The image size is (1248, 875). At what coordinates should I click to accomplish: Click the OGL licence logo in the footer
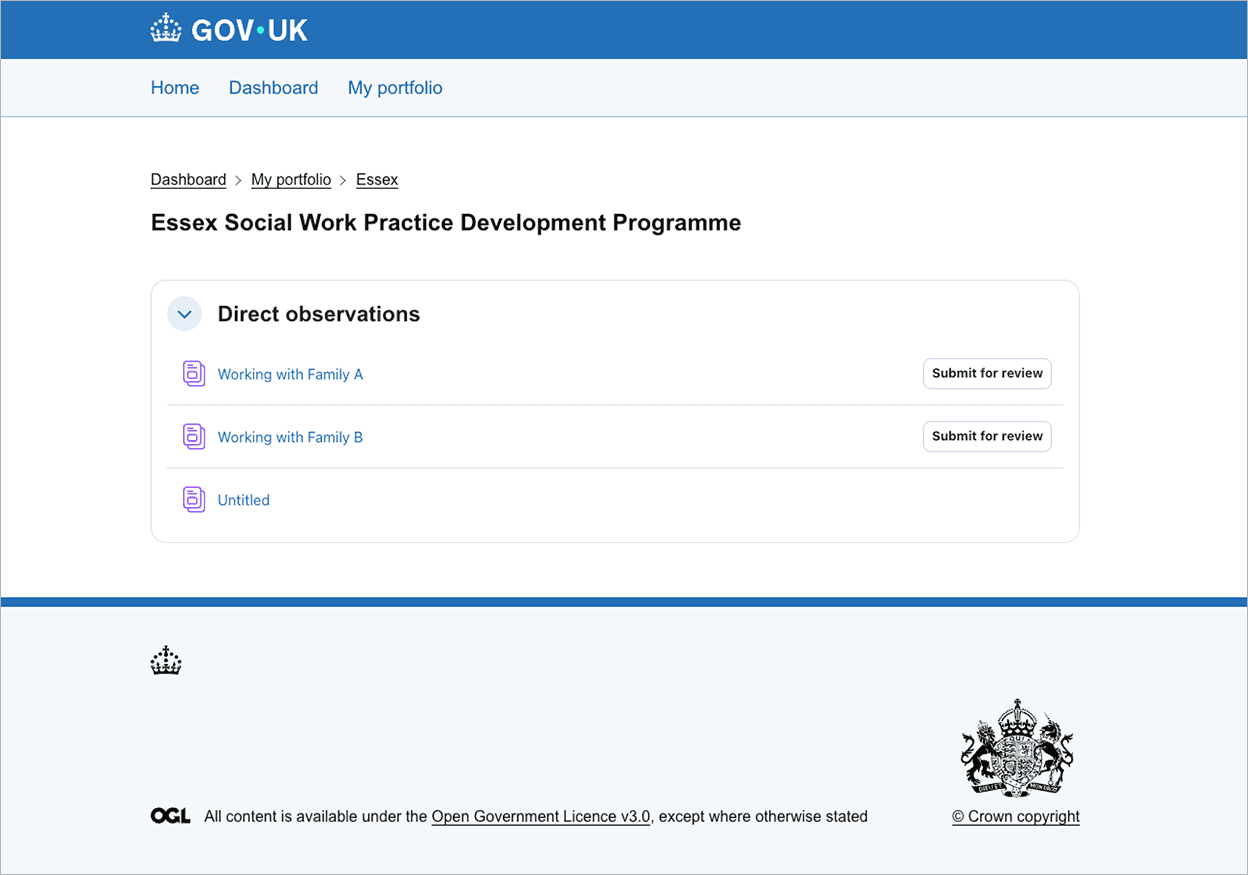(x=170, y=815)
